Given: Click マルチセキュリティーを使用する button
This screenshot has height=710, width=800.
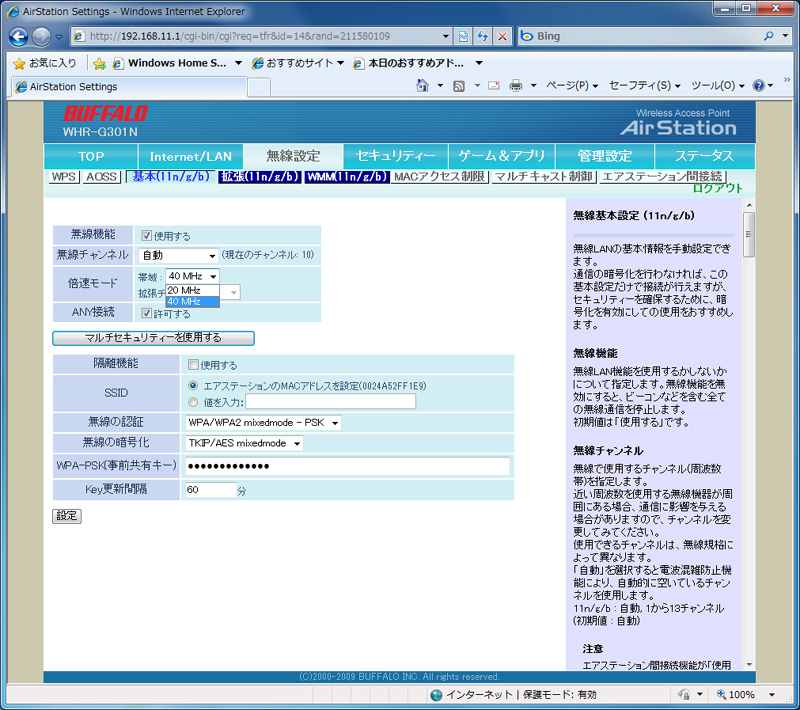Looking at the screenshot, I should coord(153,338).
